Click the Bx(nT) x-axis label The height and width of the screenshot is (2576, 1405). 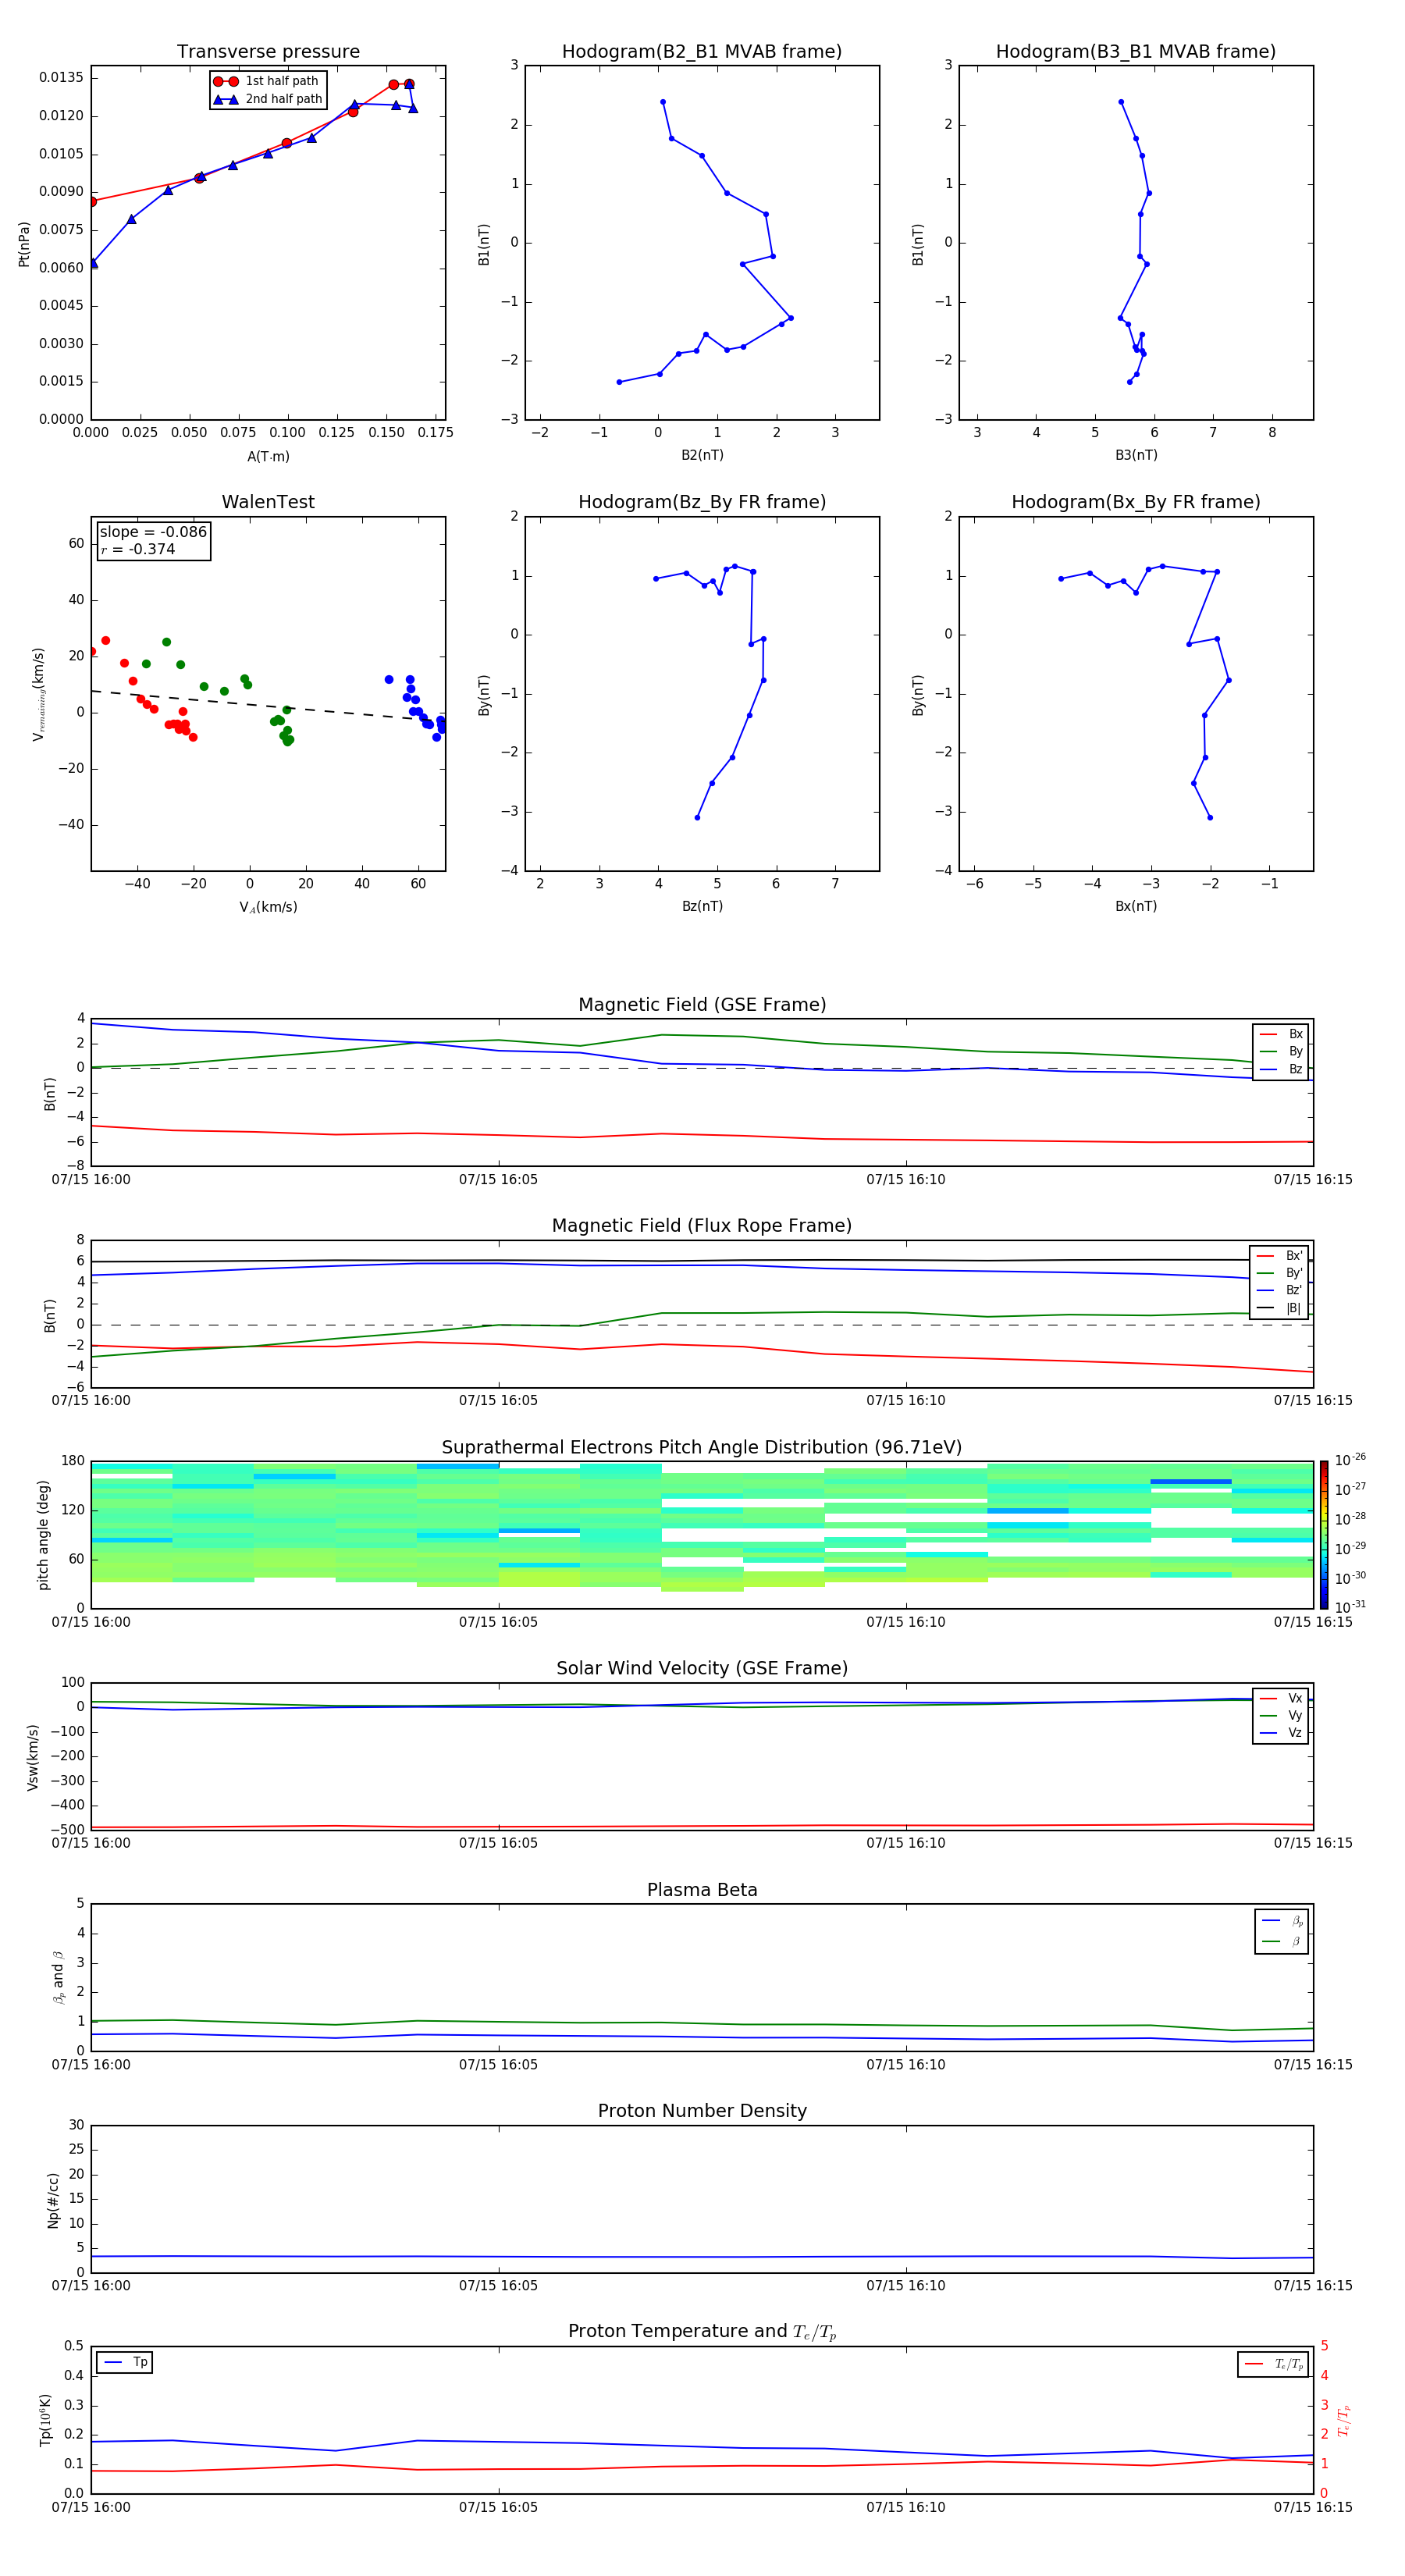(x=1136, y=906)
